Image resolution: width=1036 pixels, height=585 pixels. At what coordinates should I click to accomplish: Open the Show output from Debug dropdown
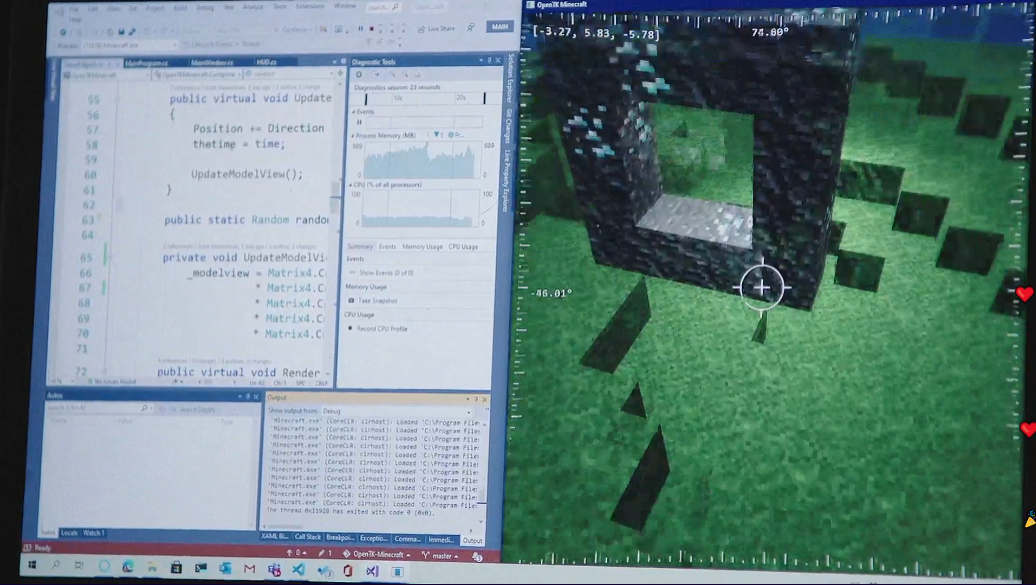pyautogui.click(x=396, y=411)
